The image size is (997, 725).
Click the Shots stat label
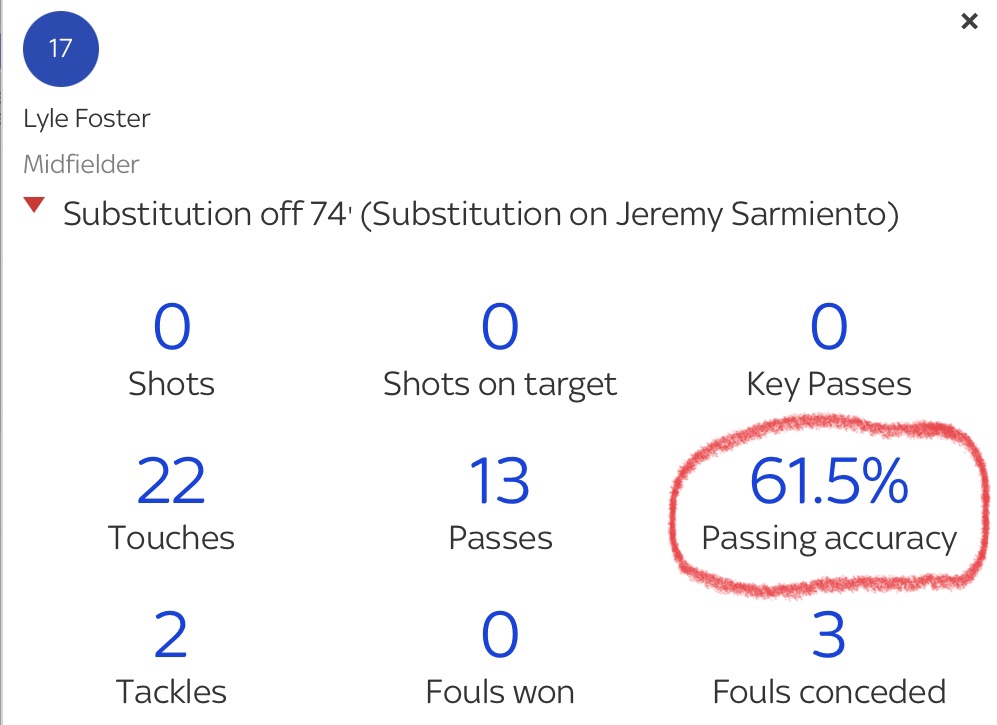click(171, 384)
